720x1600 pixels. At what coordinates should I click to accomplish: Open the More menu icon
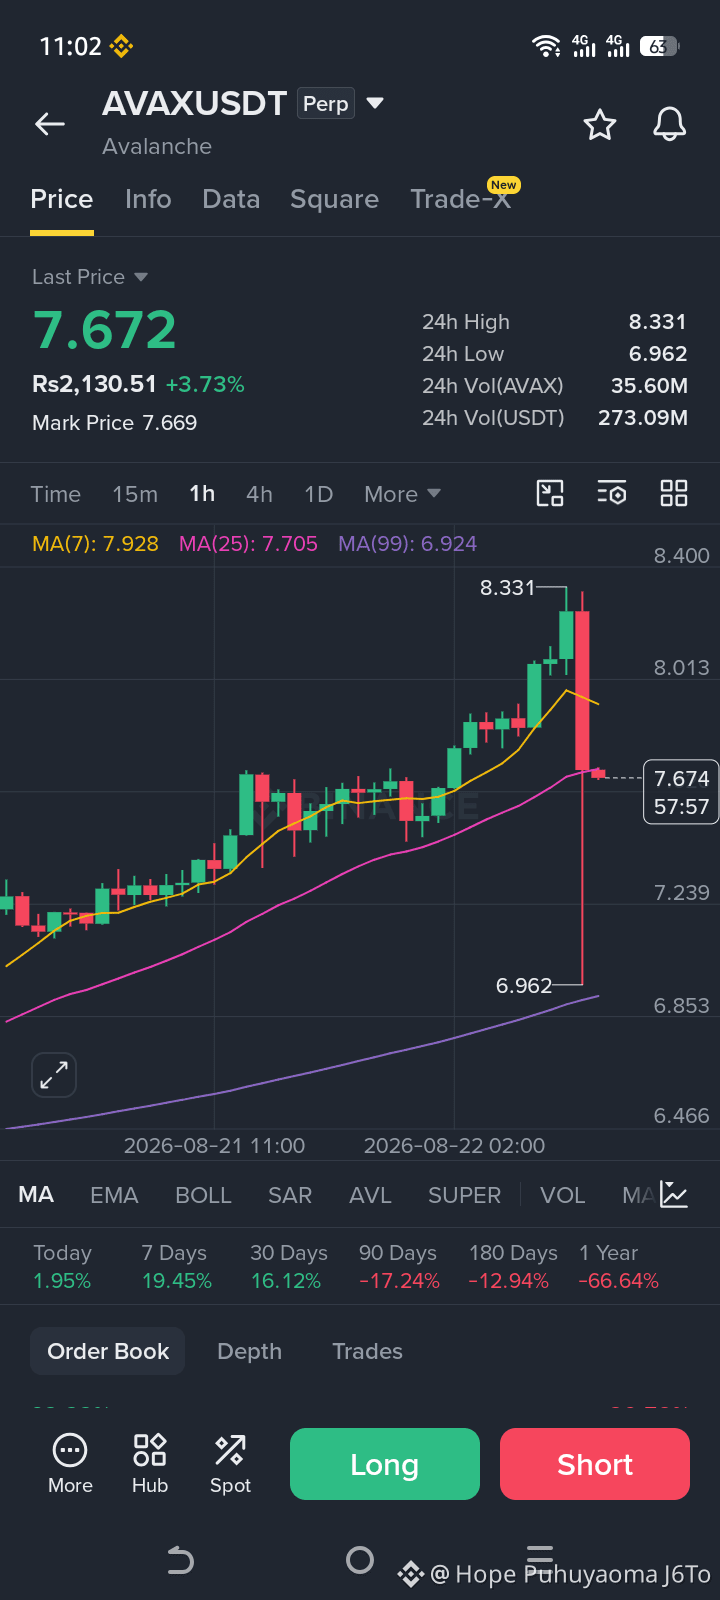70,1464
